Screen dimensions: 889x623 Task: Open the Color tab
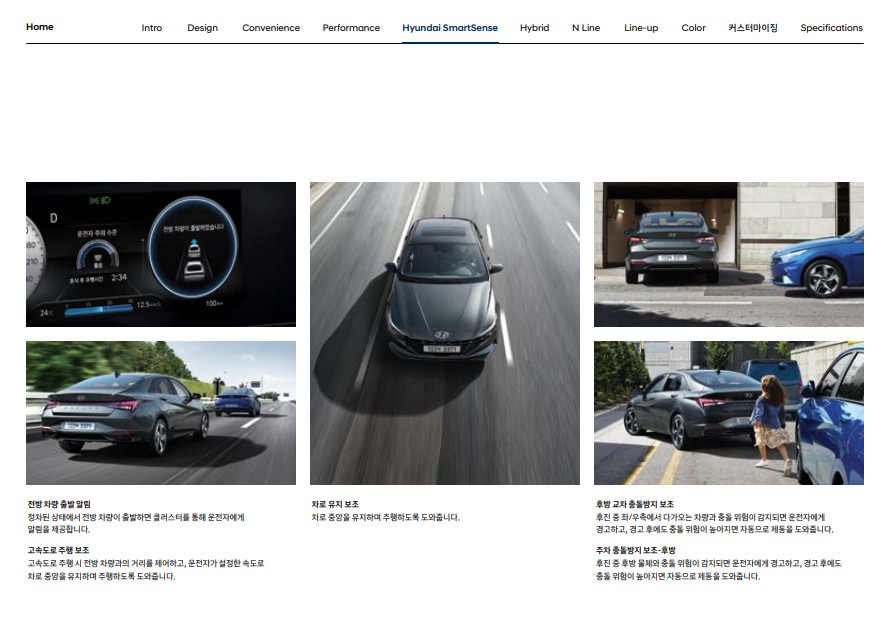(693, 28)
